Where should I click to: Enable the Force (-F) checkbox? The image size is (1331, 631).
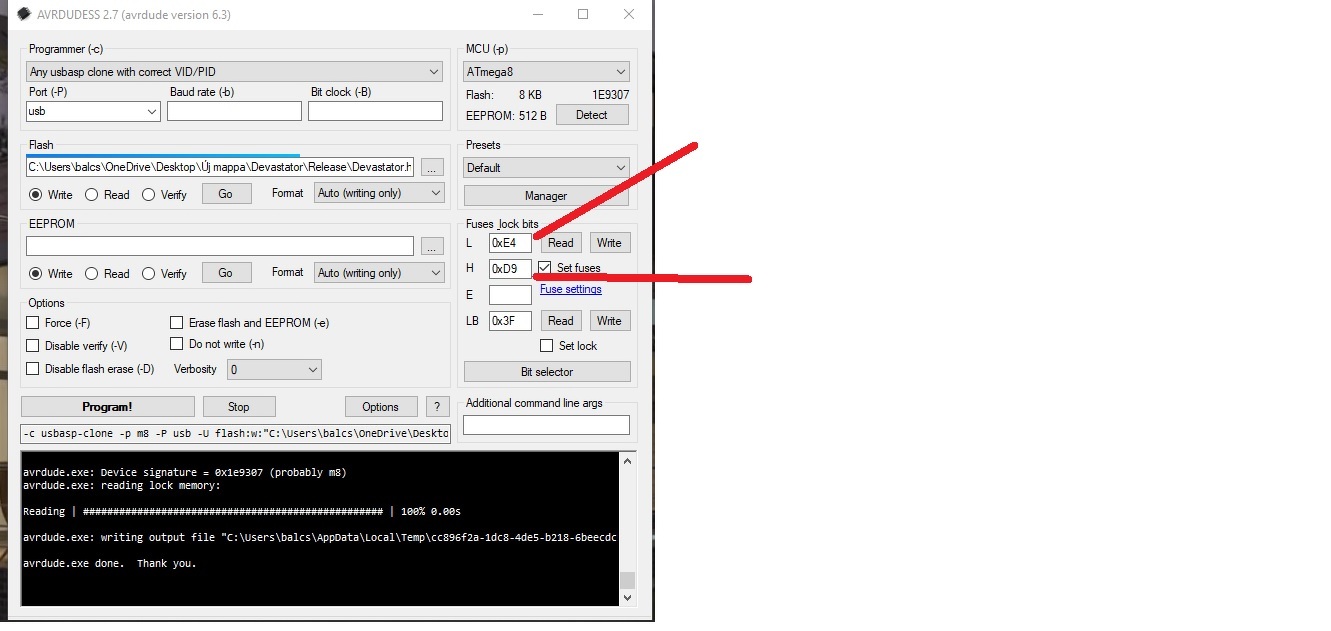(x=33, y=323)
